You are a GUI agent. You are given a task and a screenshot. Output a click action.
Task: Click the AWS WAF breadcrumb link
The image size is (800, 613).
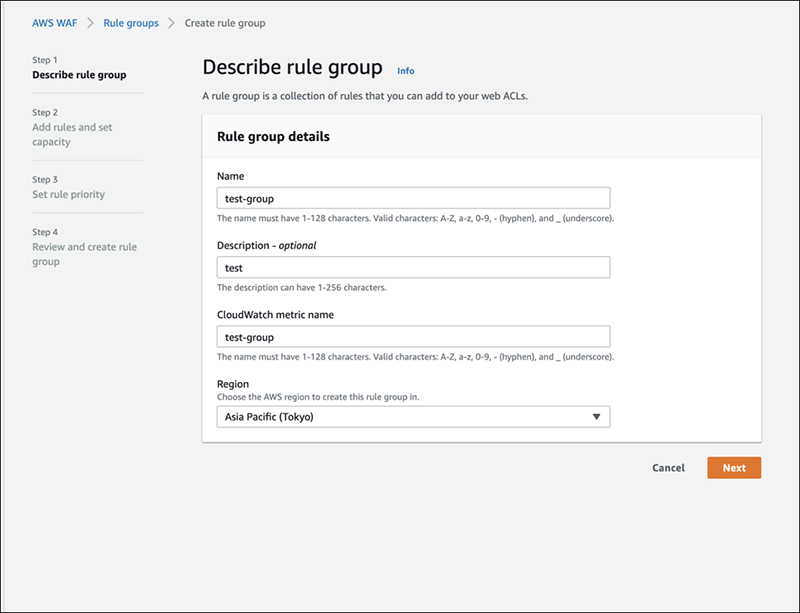(56, 22)
